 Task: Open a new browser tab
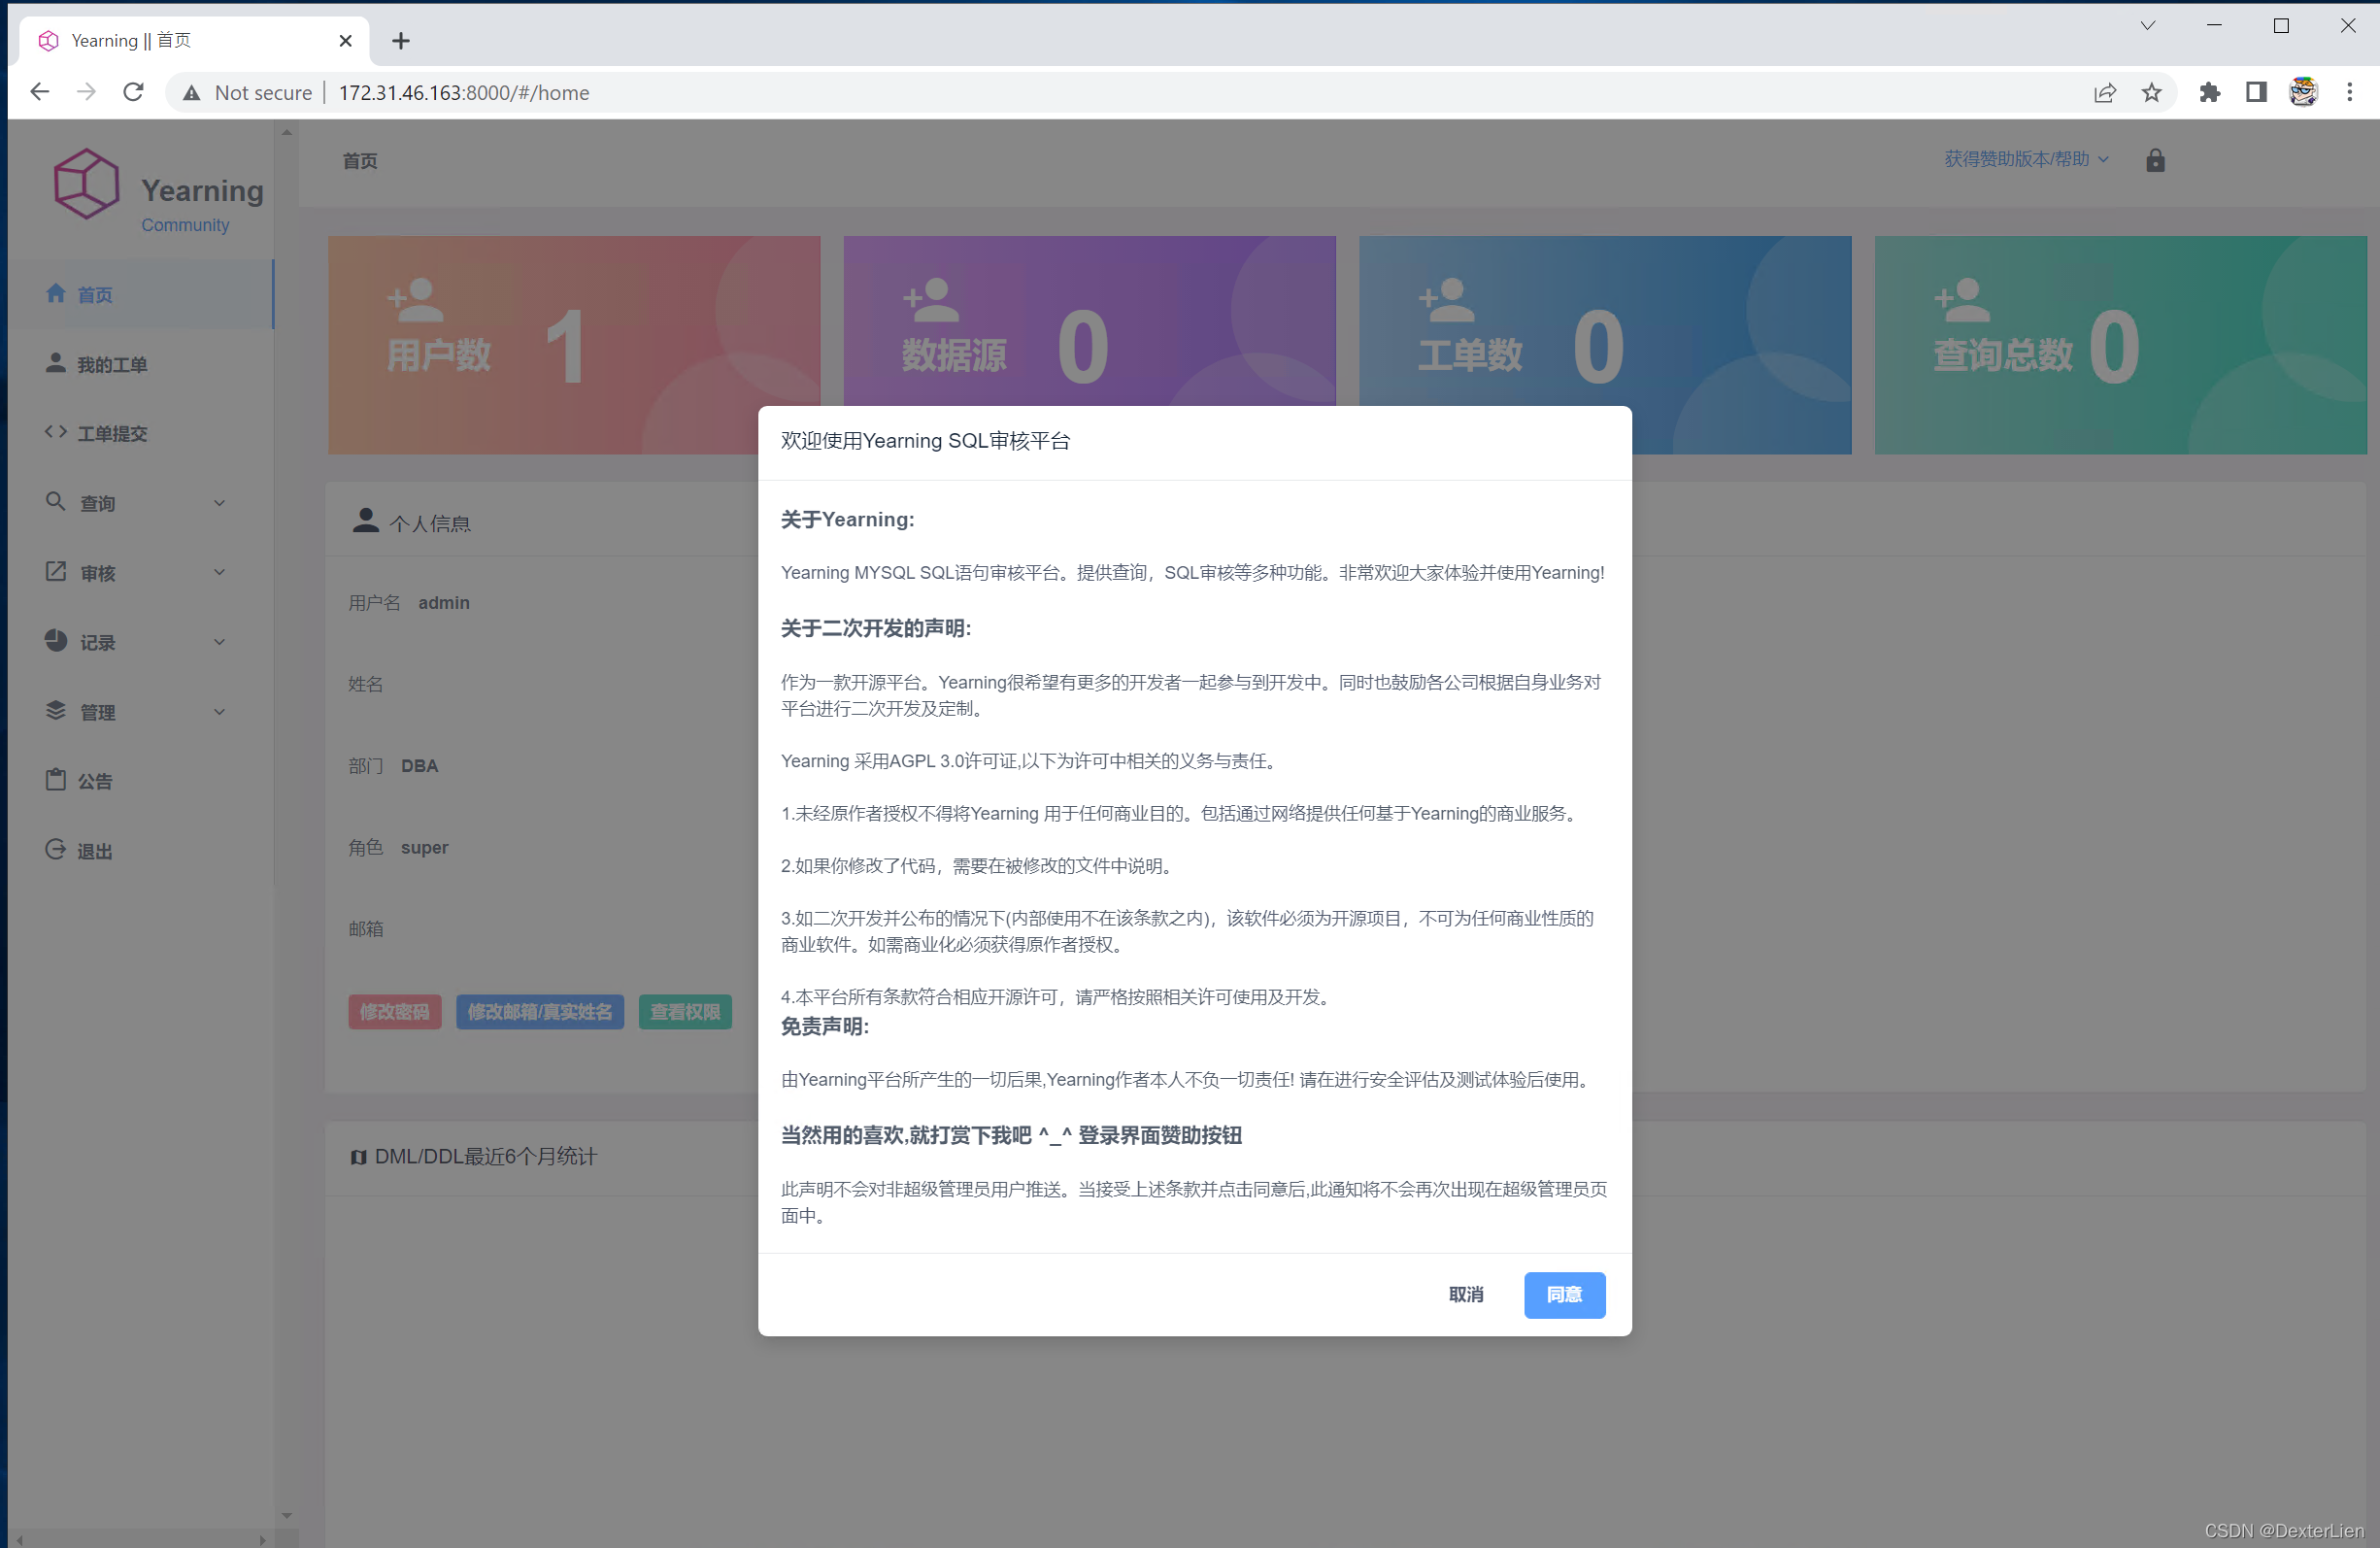coord(401,41)
